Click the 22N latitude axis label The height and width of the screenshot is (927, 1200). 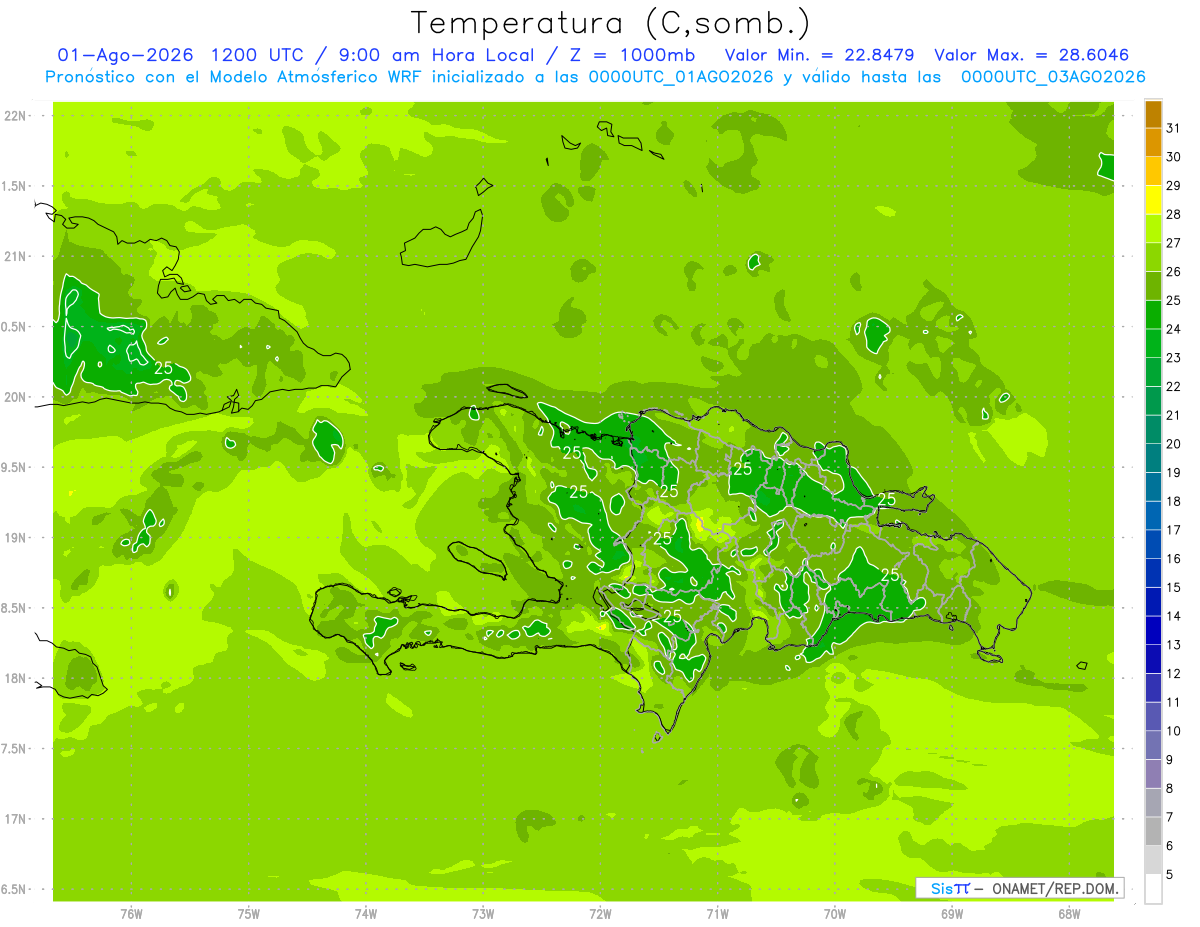click(16, 116)
